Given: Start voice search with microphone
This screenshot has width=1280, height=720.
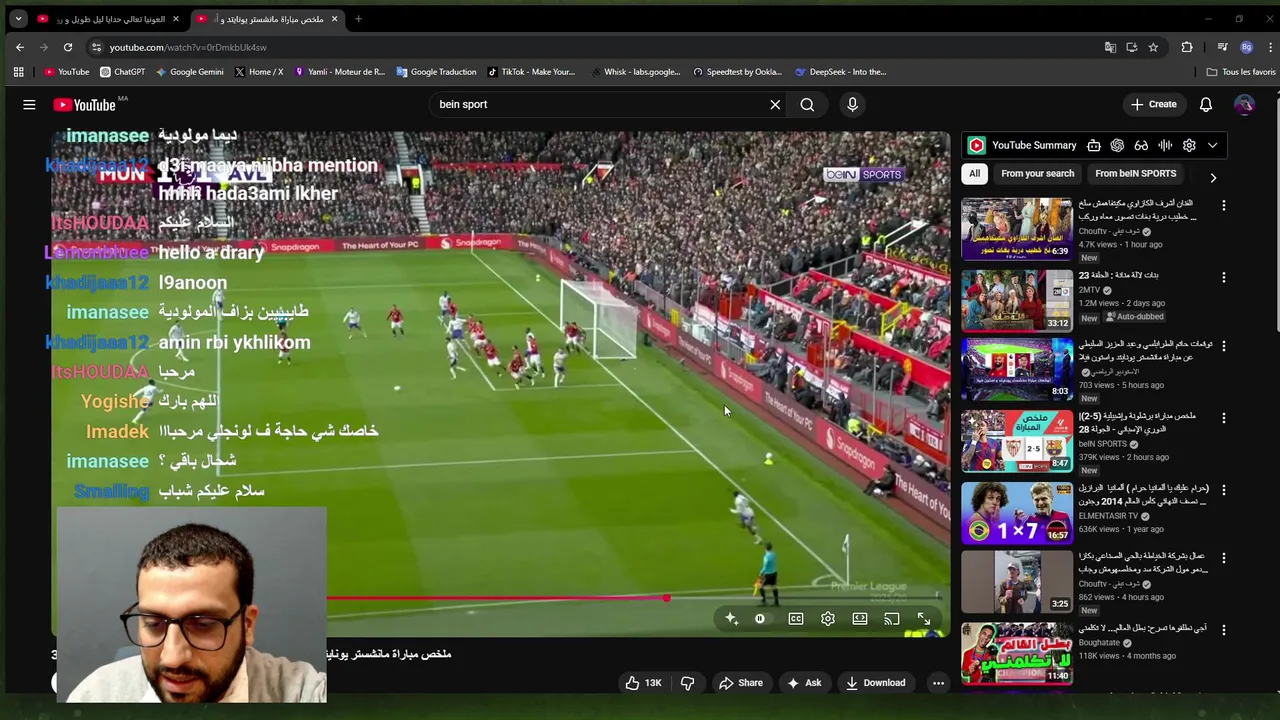Looking at the screenshot, I should point(852,104).
